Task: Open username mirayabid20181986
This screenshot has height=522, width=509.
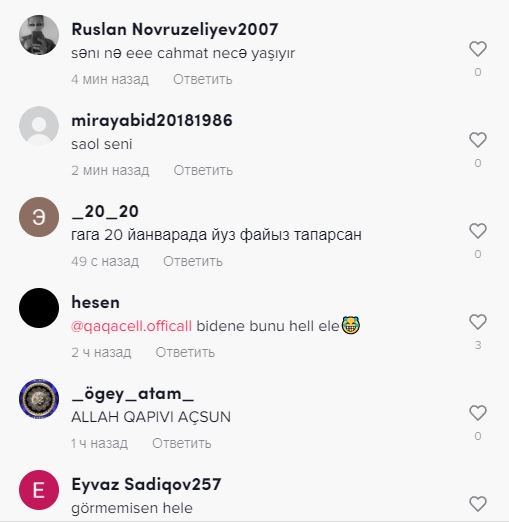Action: 152,120
